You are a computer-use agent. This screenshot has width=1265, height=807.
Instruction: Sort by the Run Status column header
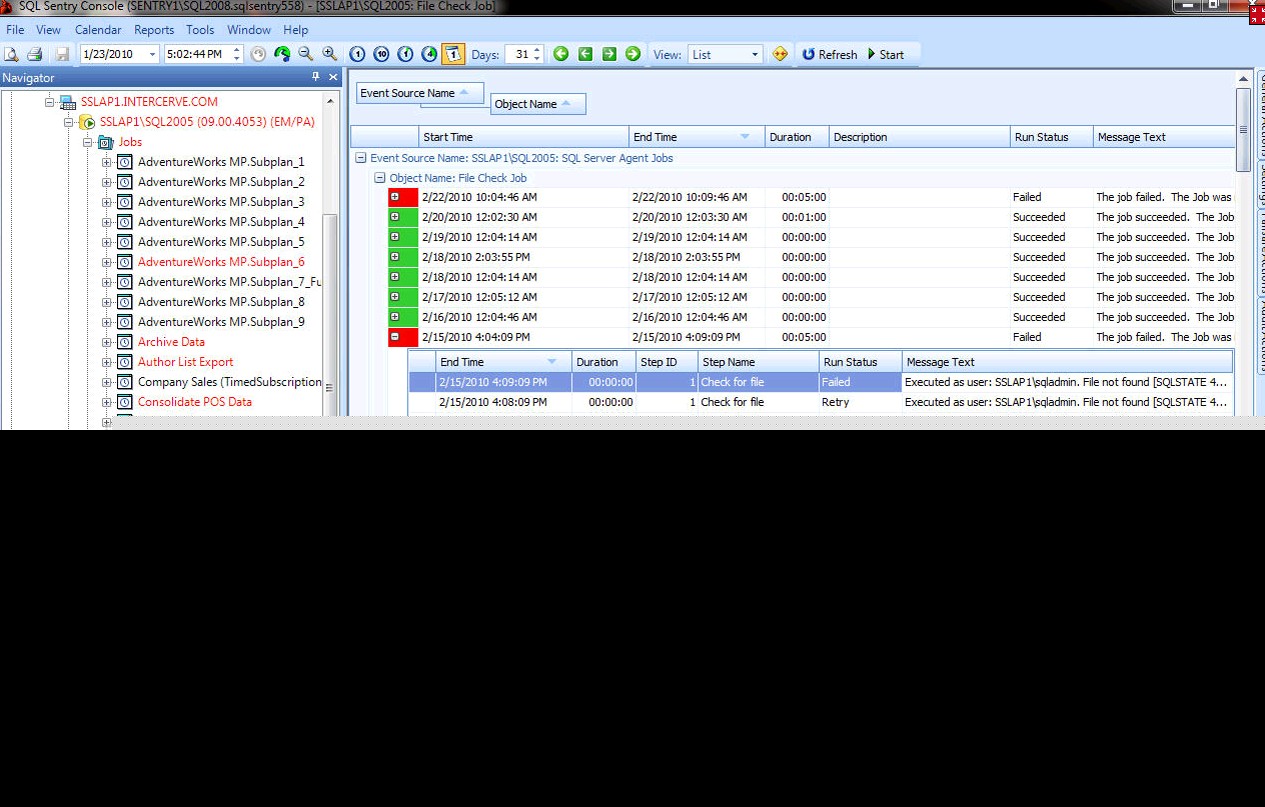pos(1041,137)
